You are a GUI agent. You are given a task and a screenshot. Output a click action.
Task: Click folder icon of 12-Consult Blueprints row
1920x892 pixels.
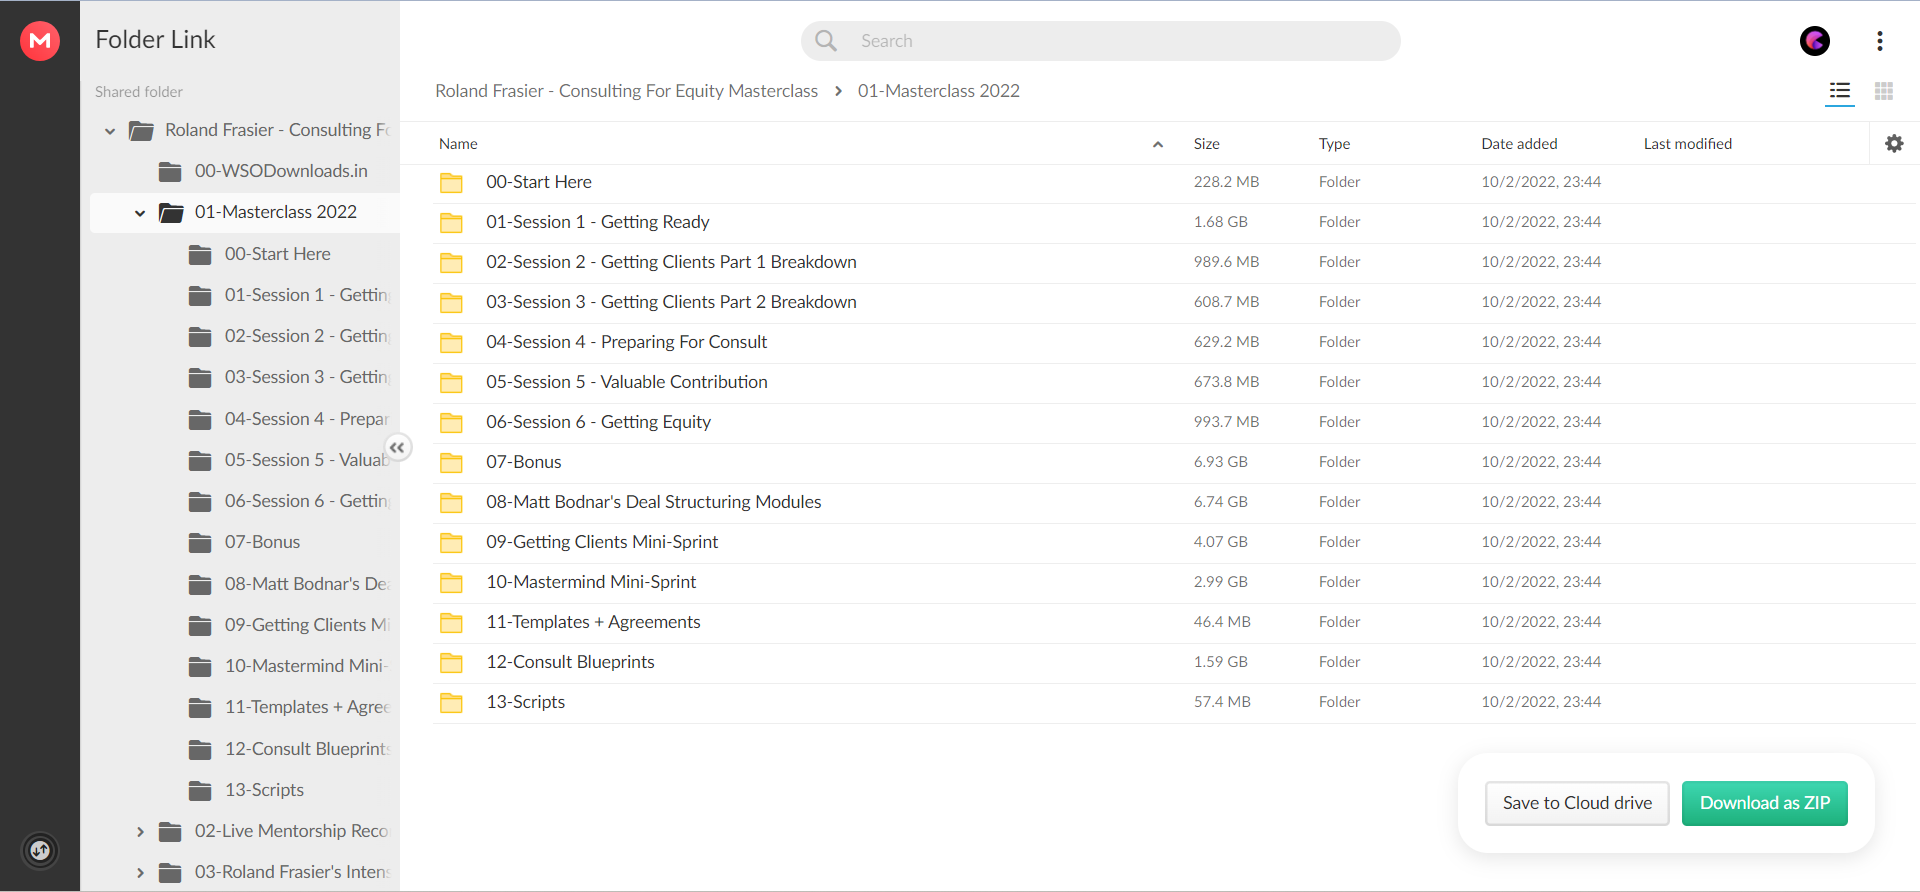coord(452,662)
